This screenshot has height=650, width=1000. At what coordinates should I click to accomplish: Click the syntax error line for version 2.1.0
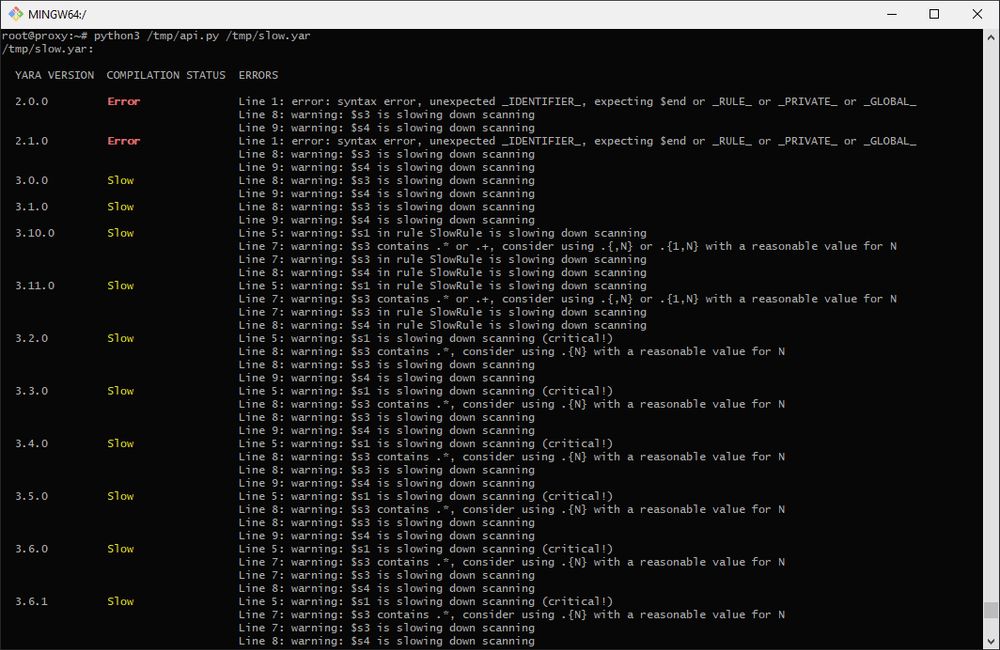tap(577, 141)
